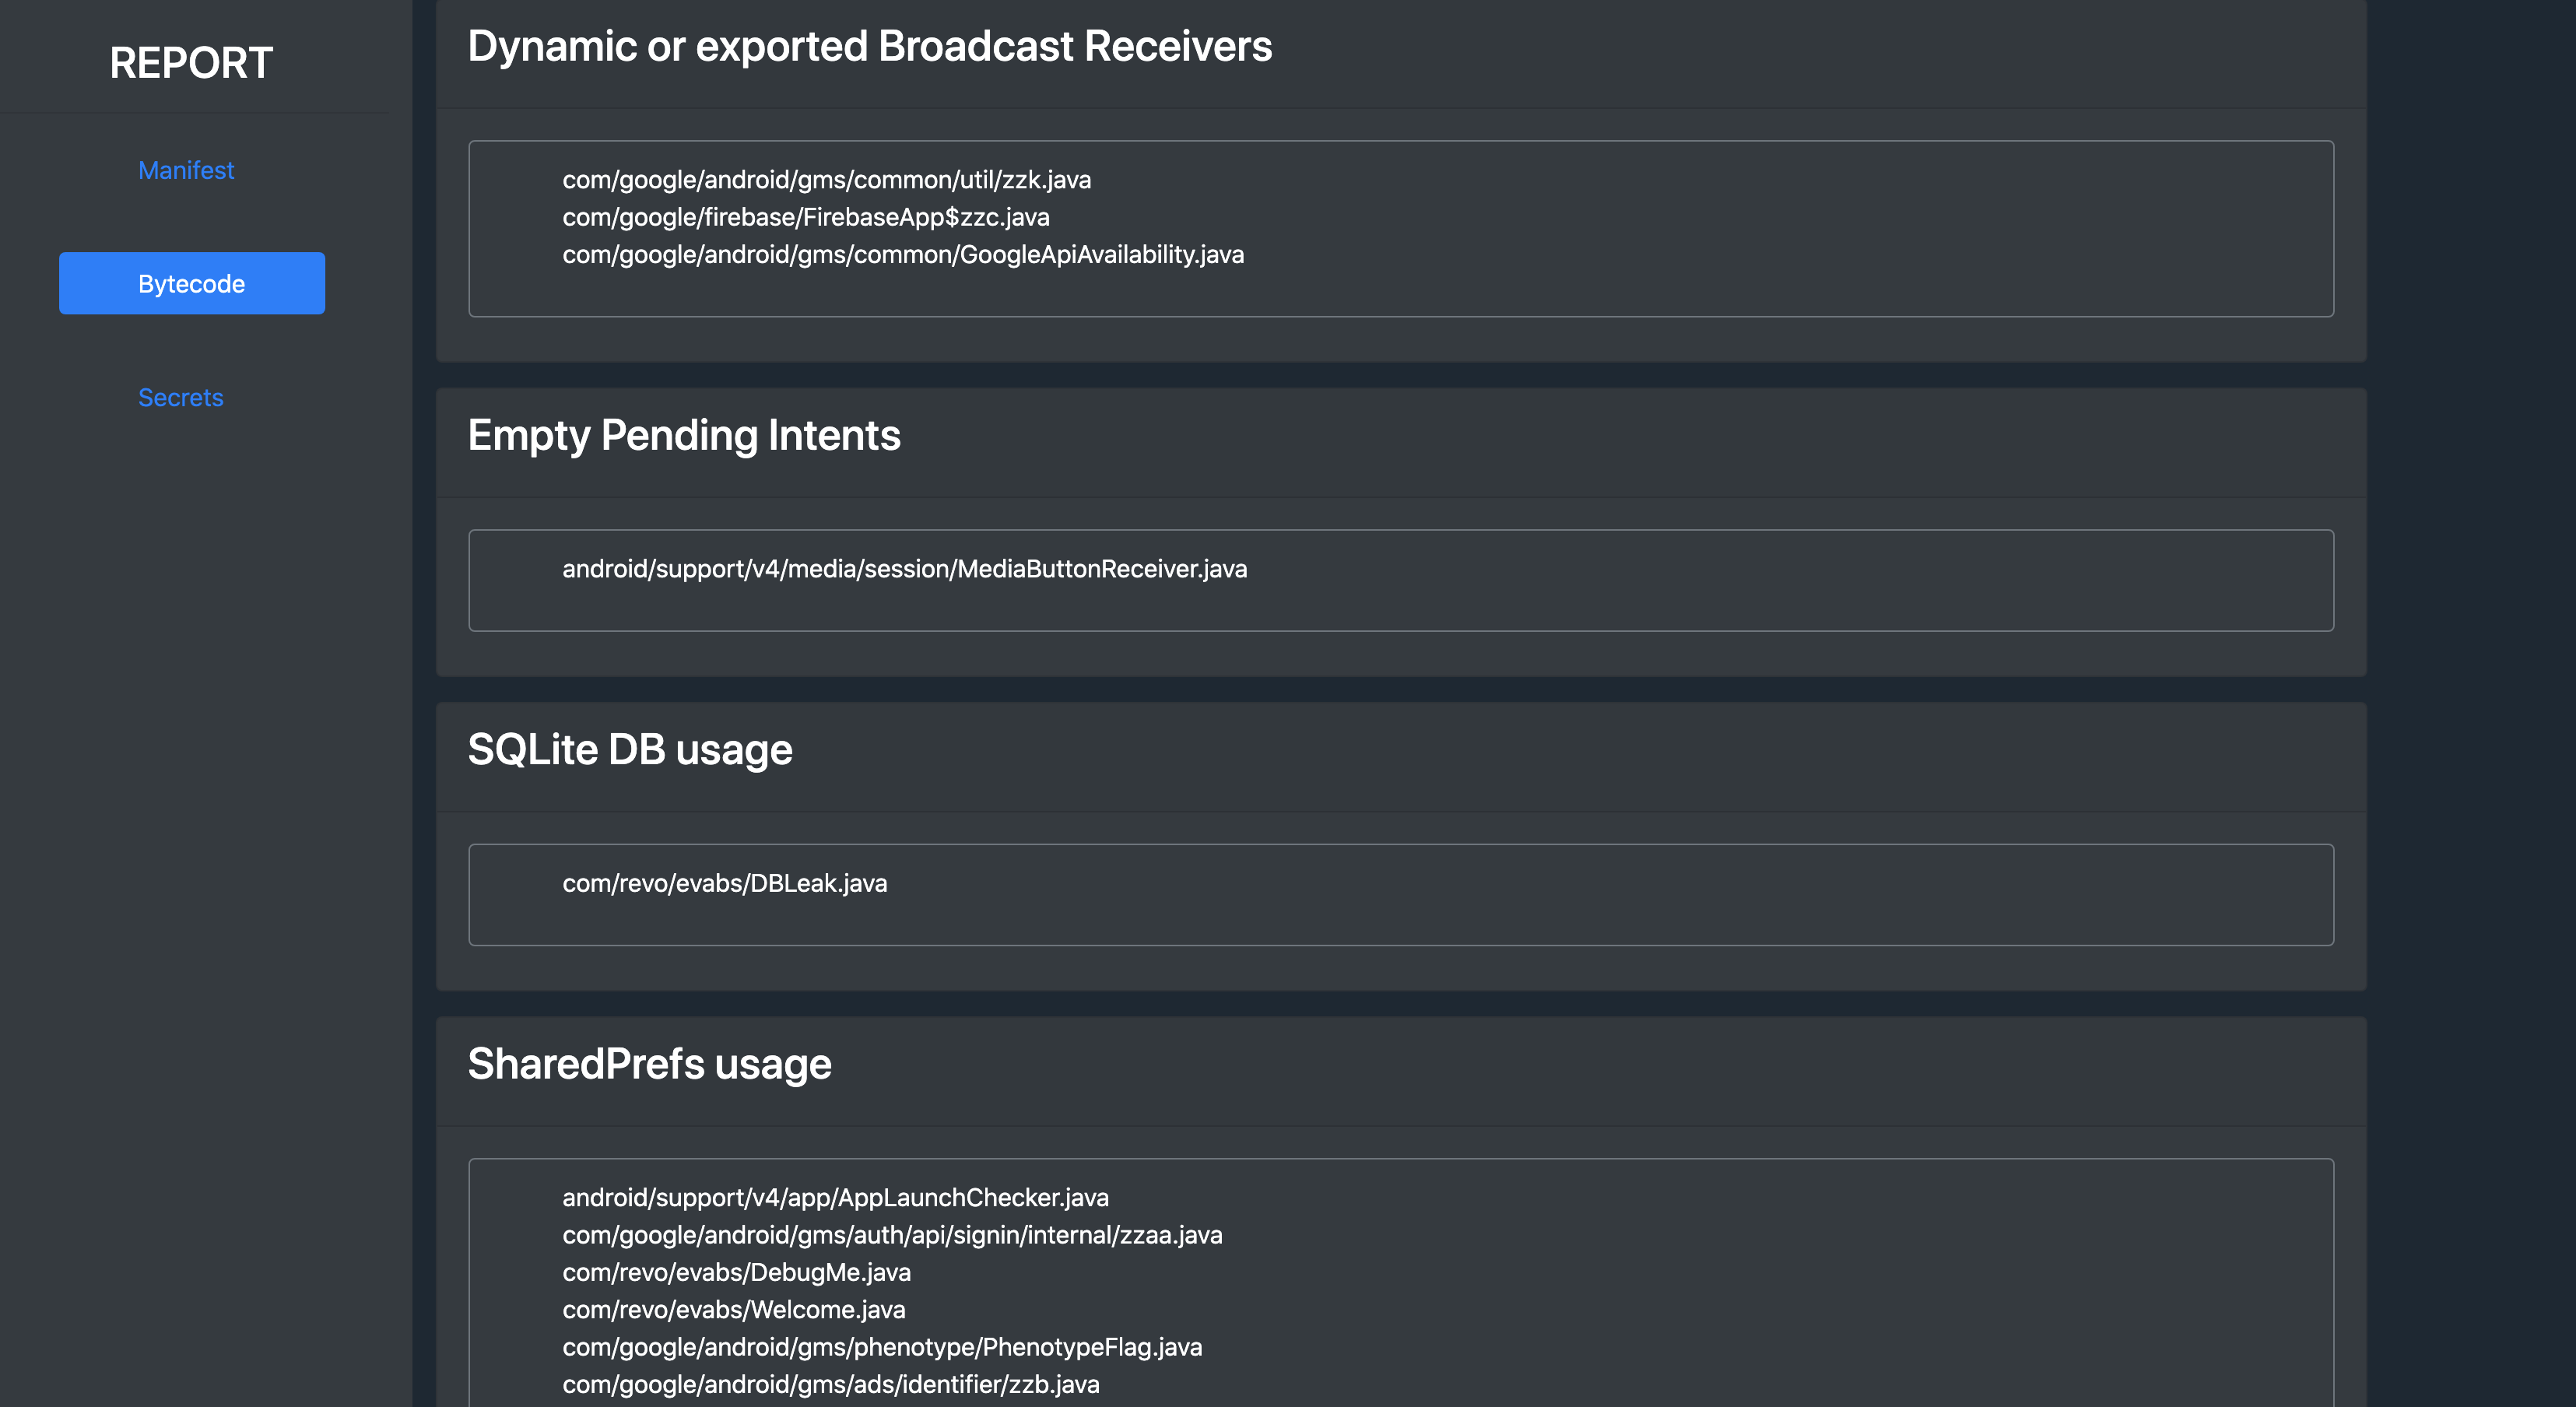Screen dimensions: 2576x1407
Task: Open the Manifest section link
Action: 186,171
